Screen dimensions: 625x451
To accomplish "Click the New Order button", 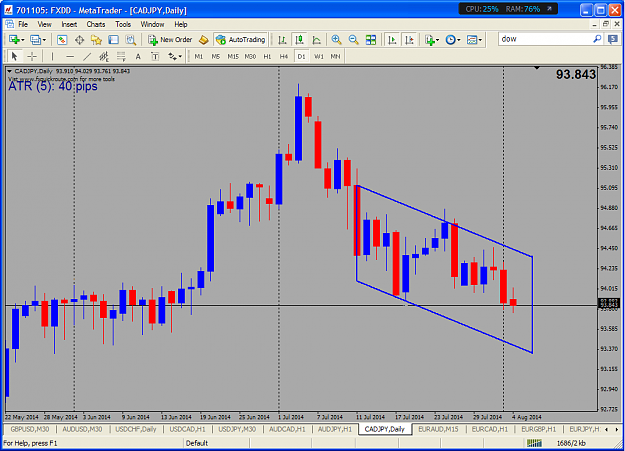I will pyautogui.click(x=170, y=39).
